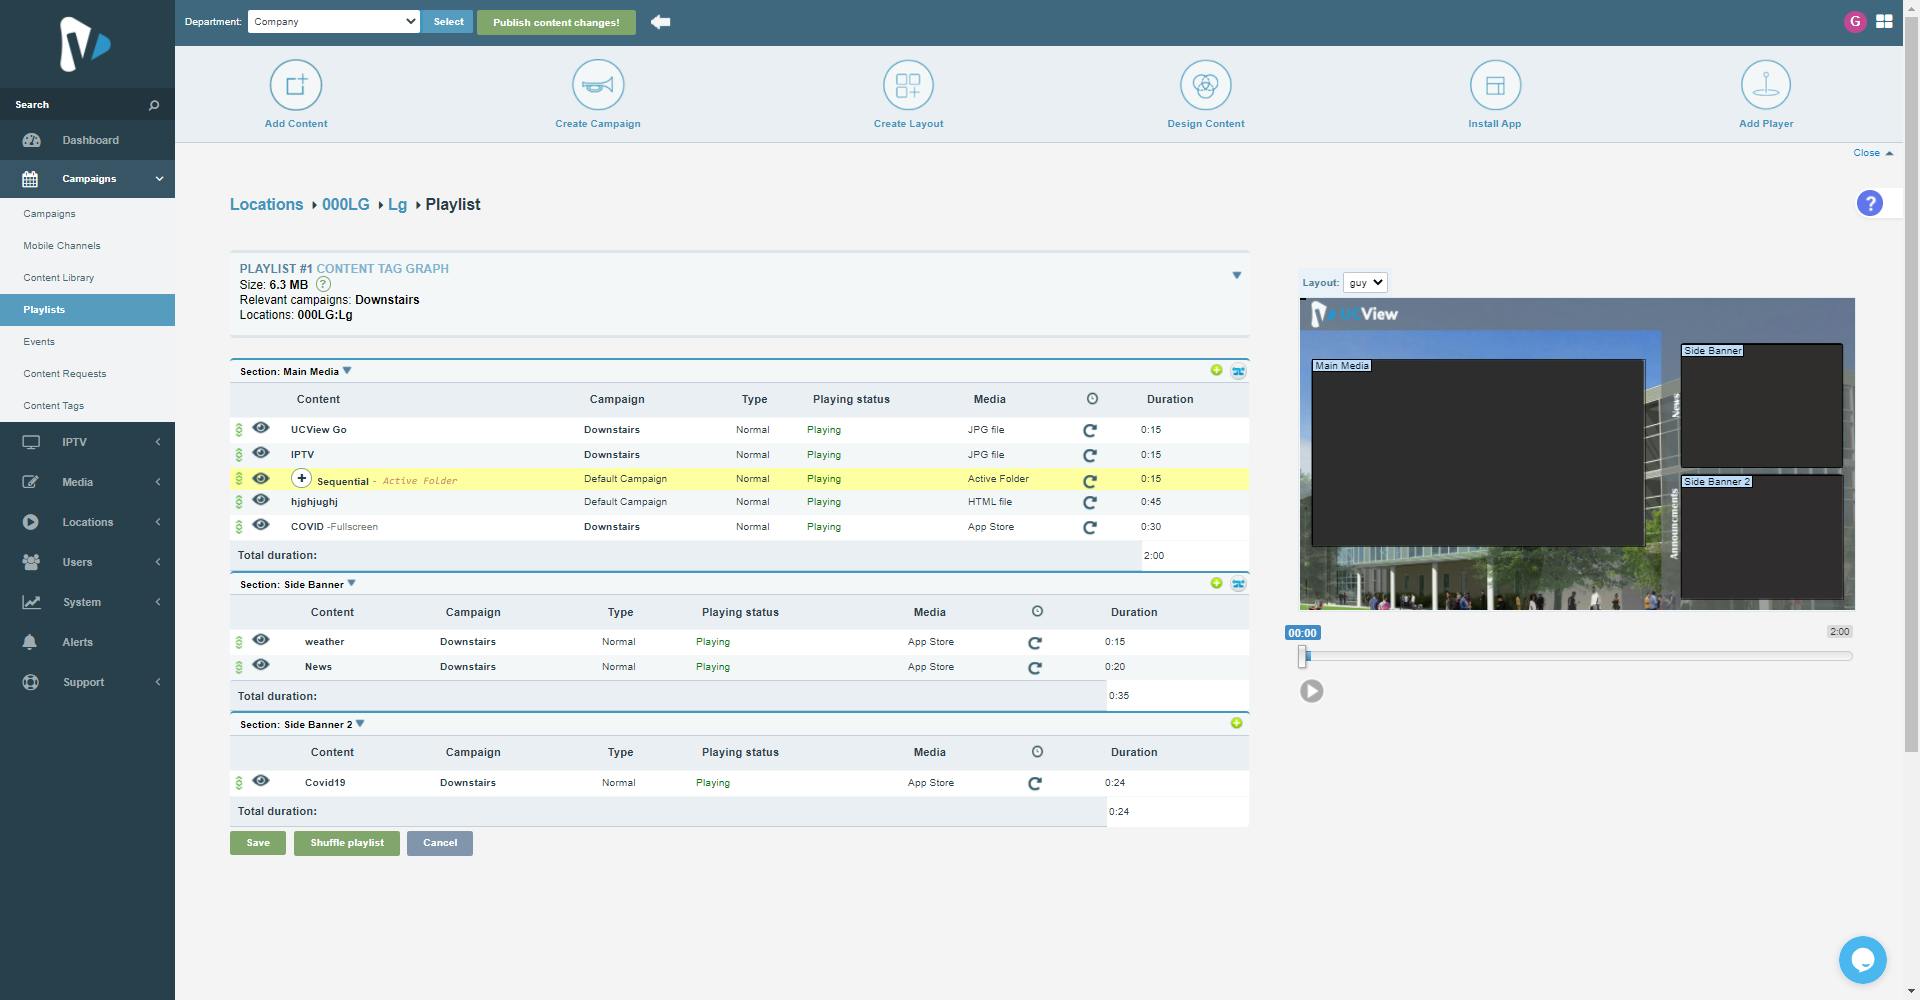The height and width of the screenshot is (1000, 1920).
Task: Add content to Side Banner 2 section
Action: pos(1236,723)
